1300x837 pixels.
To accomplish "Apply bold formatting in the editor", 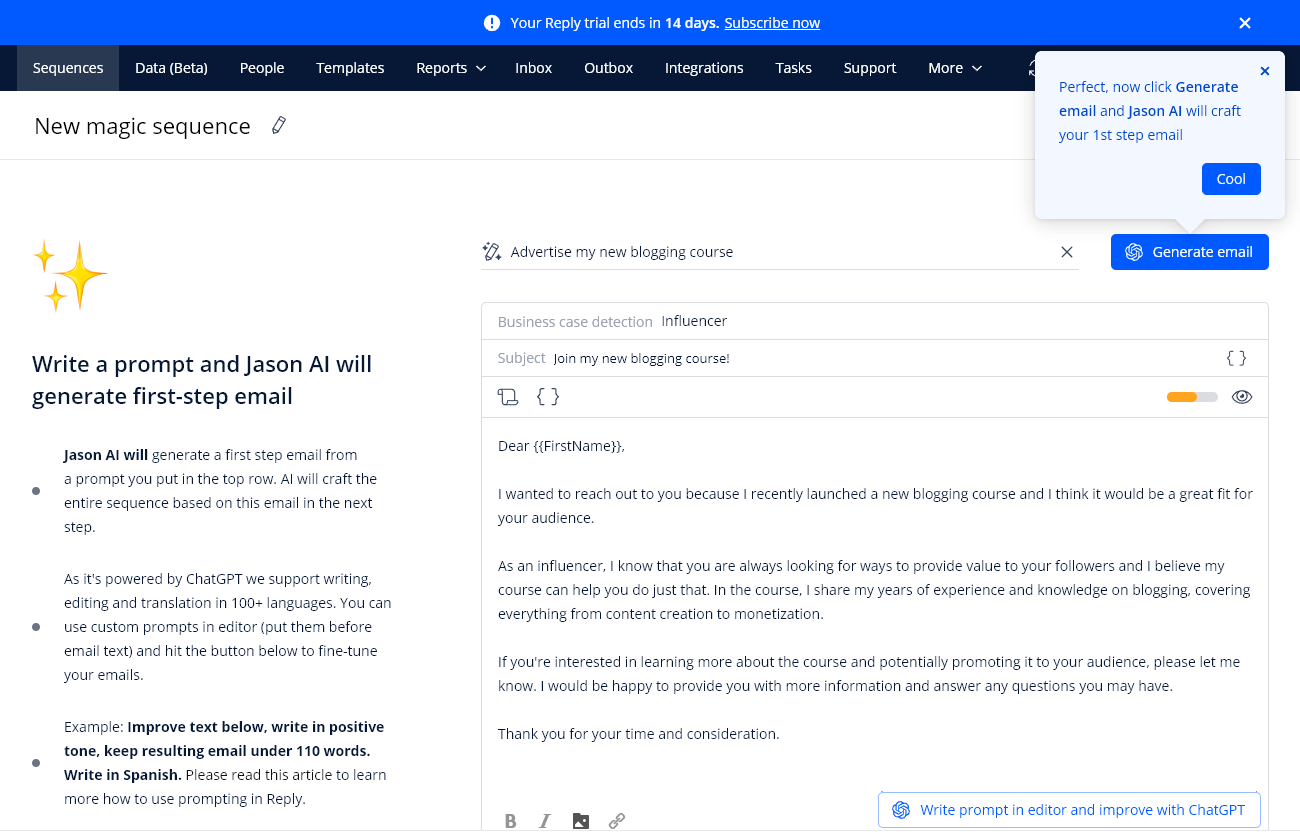I will 510,820.
